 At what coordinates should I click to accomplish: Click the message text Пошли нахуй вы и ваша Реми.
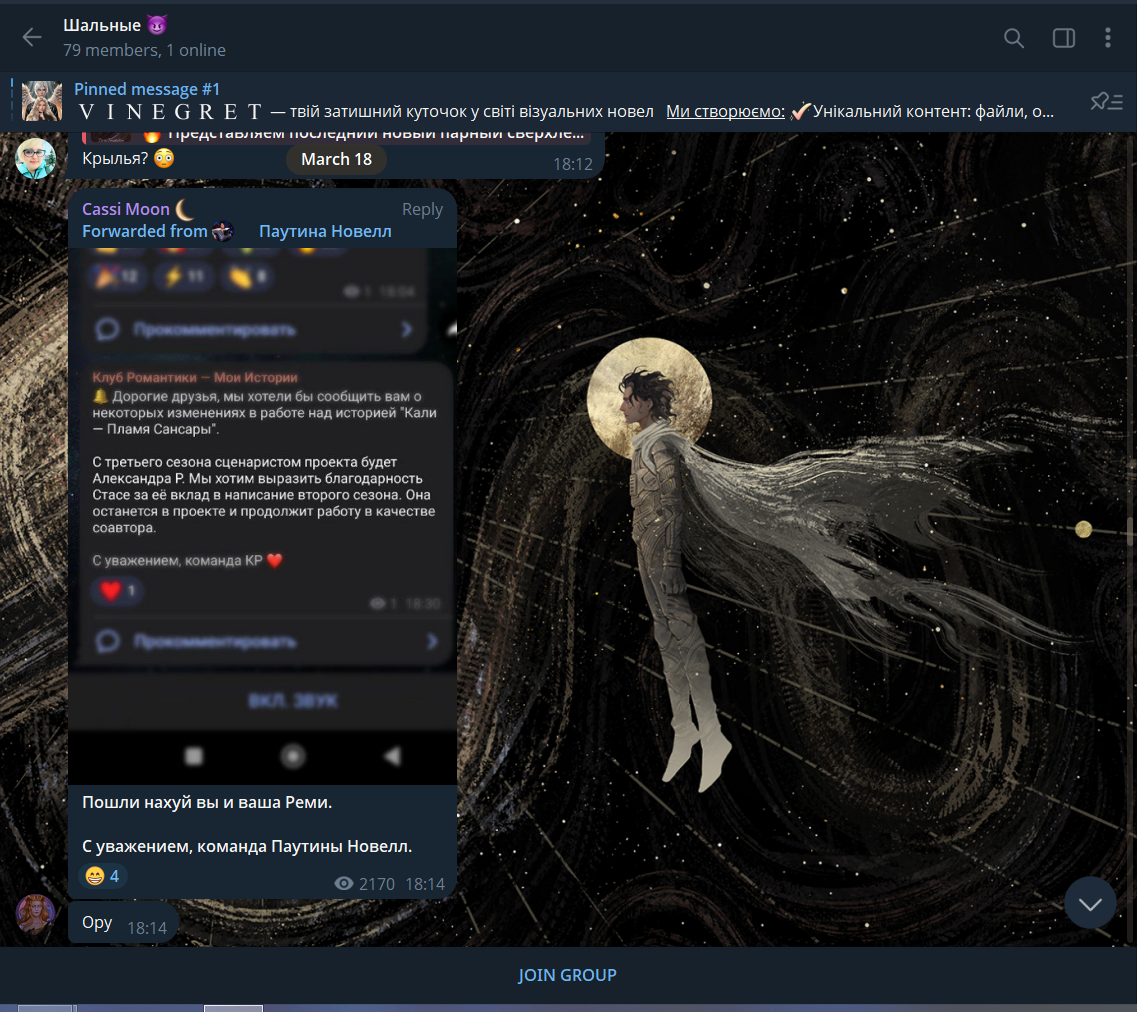point(207,802)
